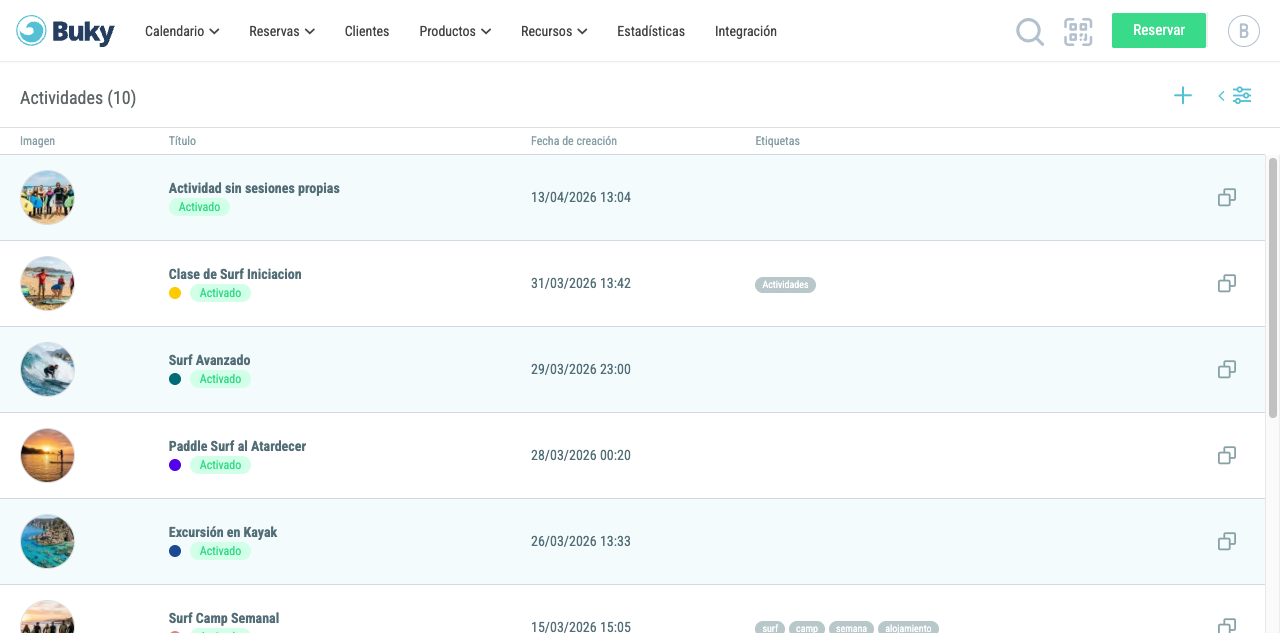
Task: Click Activado badge of Paddle Surf al Atardecer
Action: pos(220,465)
